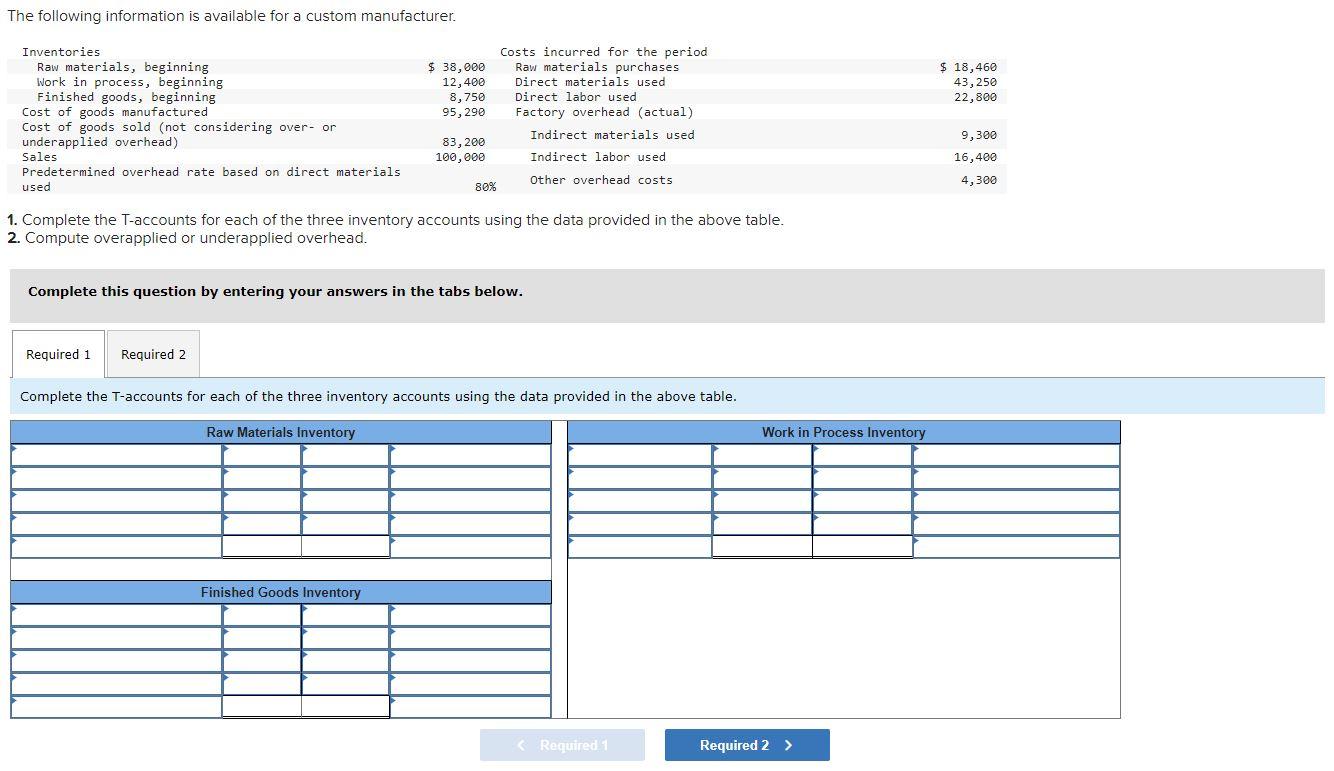The width and height of the screenshot is (1334, 771).
Task: Open first-row right label dropdown in Raw Materials Inventory
Action: pyautogui.click(x=470, y=455)
